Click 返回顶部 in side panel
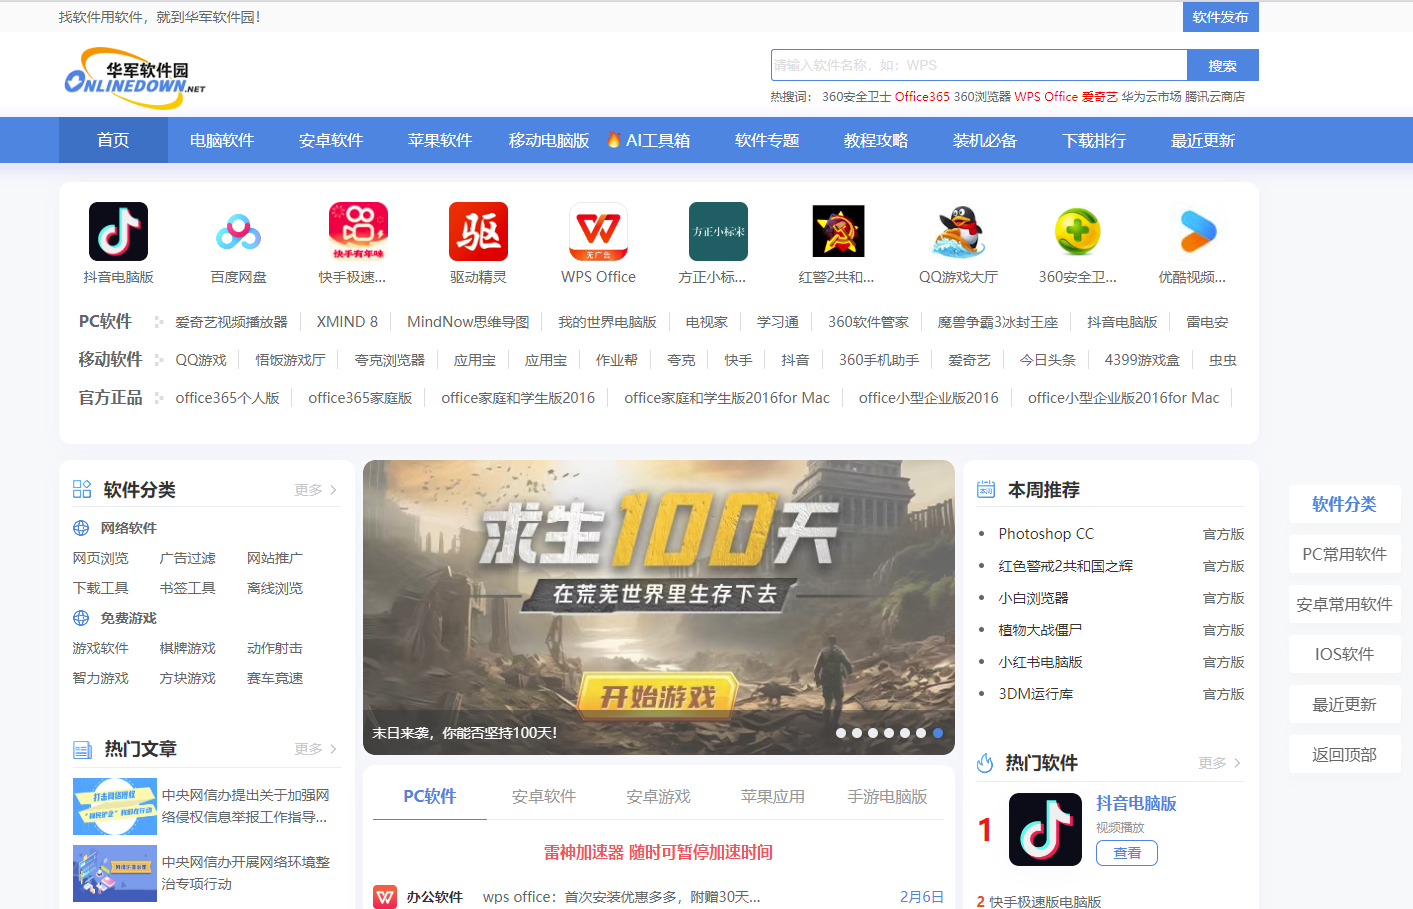Screen dimensions: 1413x909 (1344, 754)
